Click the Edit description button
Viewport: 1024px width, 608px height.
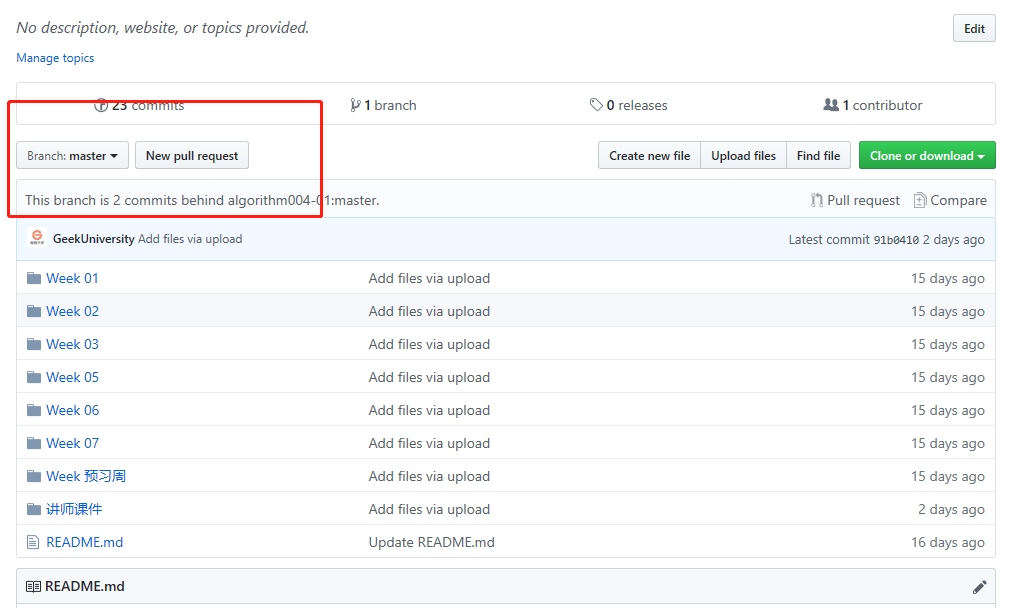coord(974,29)
